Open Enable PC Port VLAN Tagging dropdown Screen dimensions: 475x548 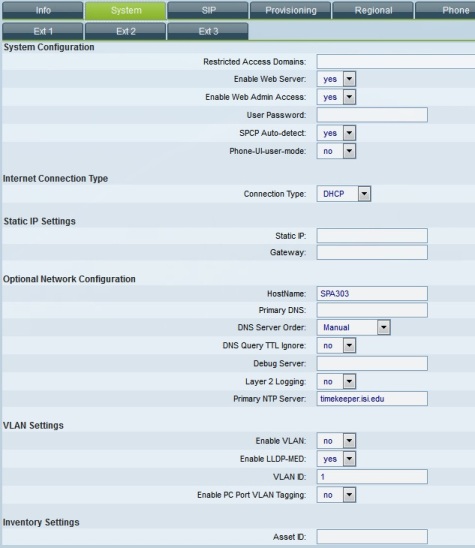(336, 495)
